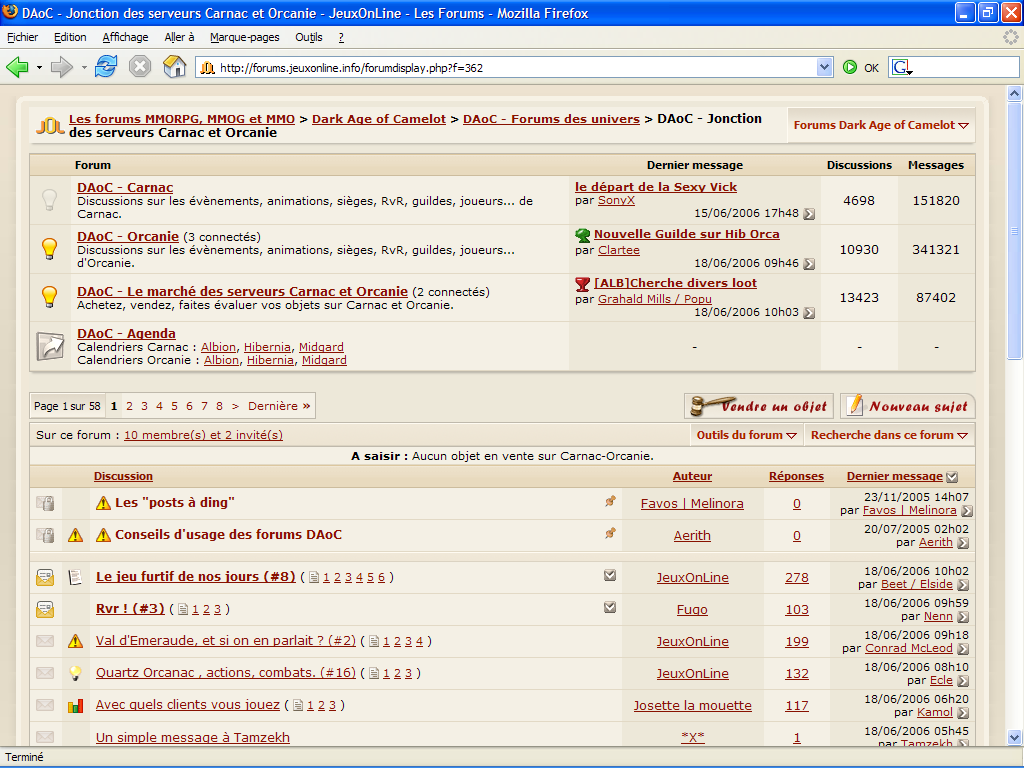
Task: Open the address bar history dropdown
Action: pos(825,67)
